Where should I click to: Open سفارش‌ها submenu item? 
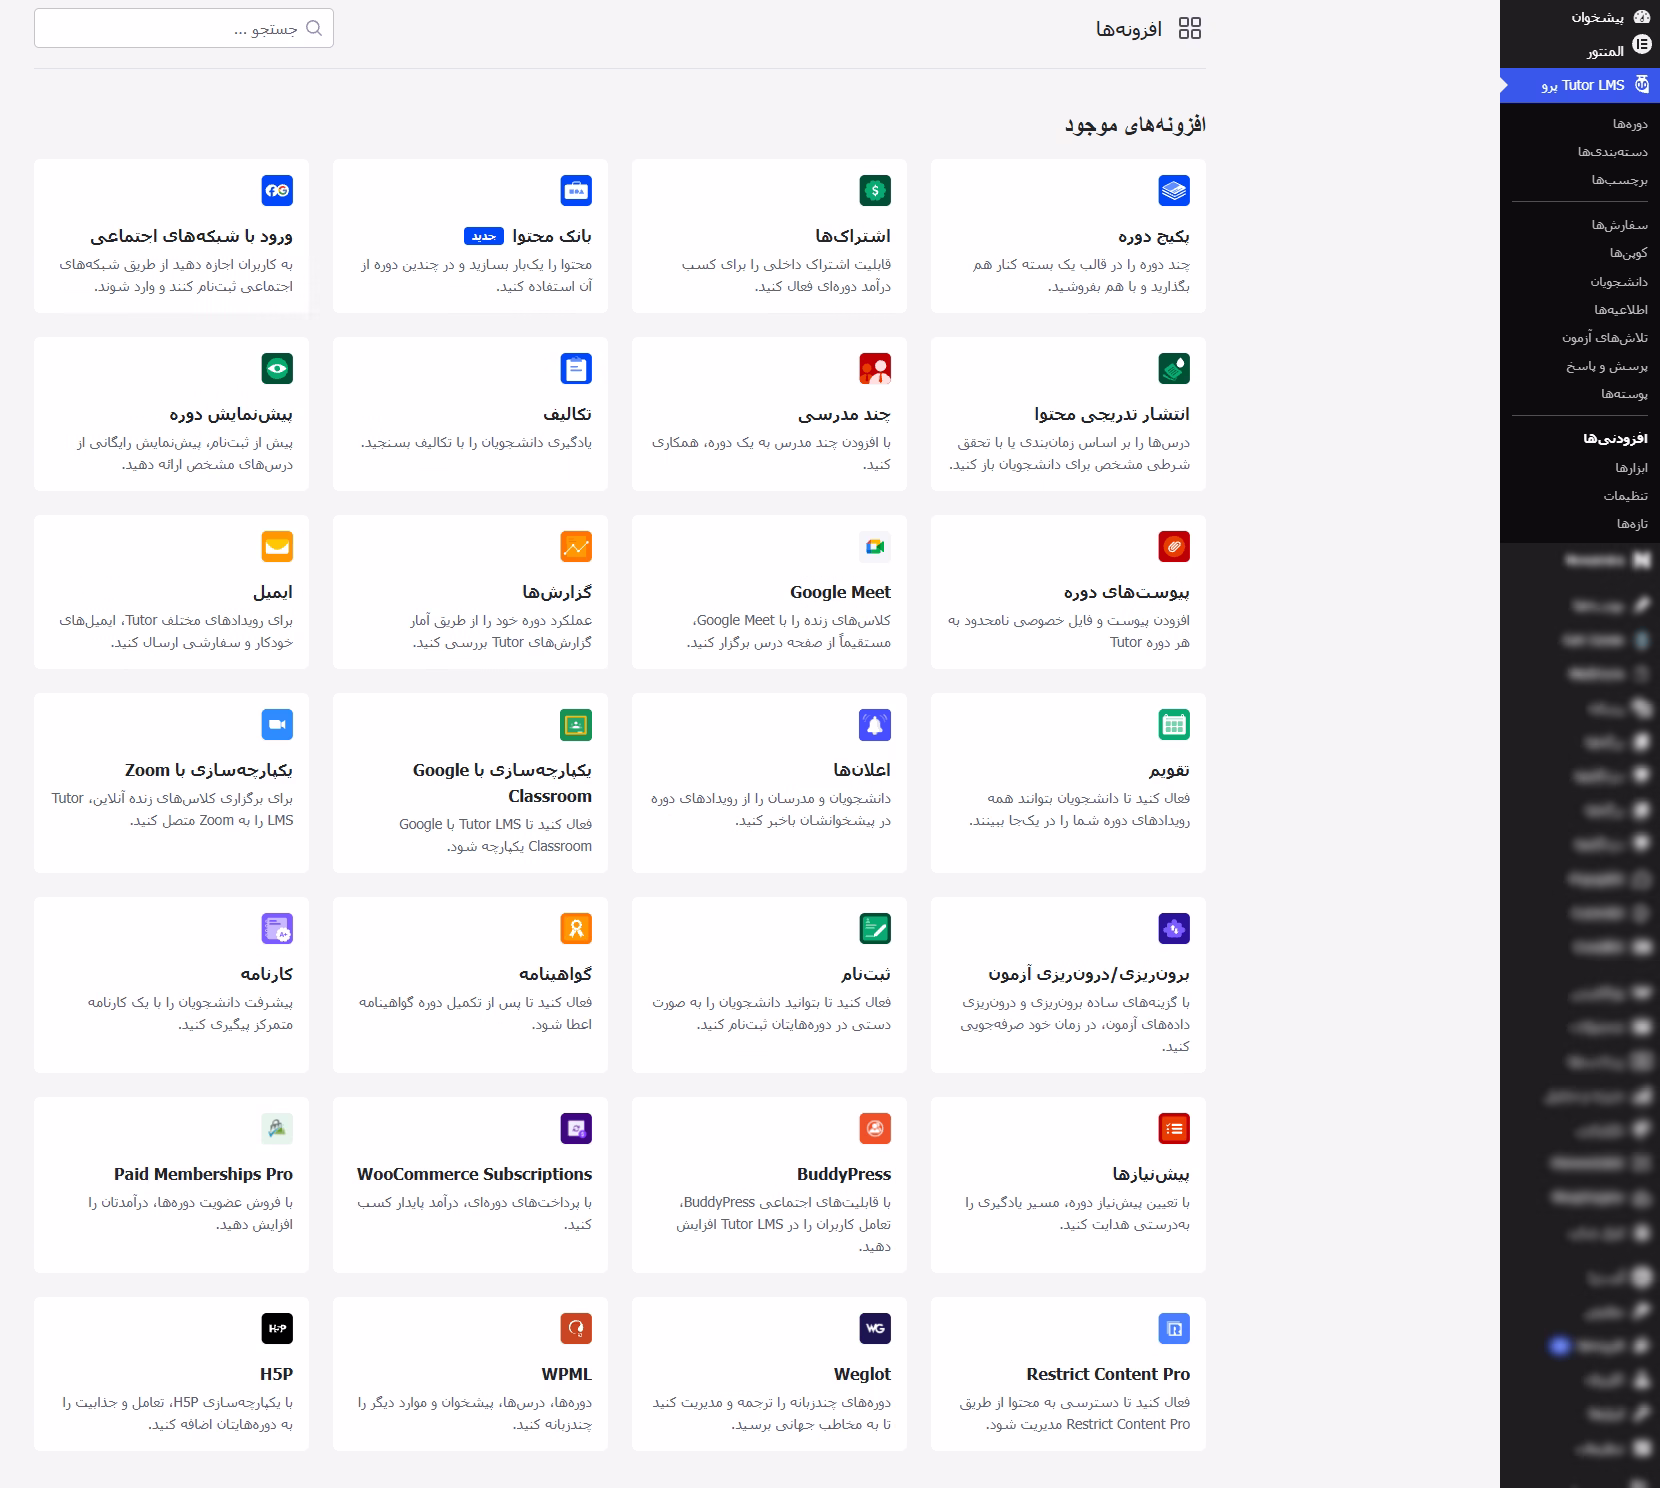tap(1619, 225)
